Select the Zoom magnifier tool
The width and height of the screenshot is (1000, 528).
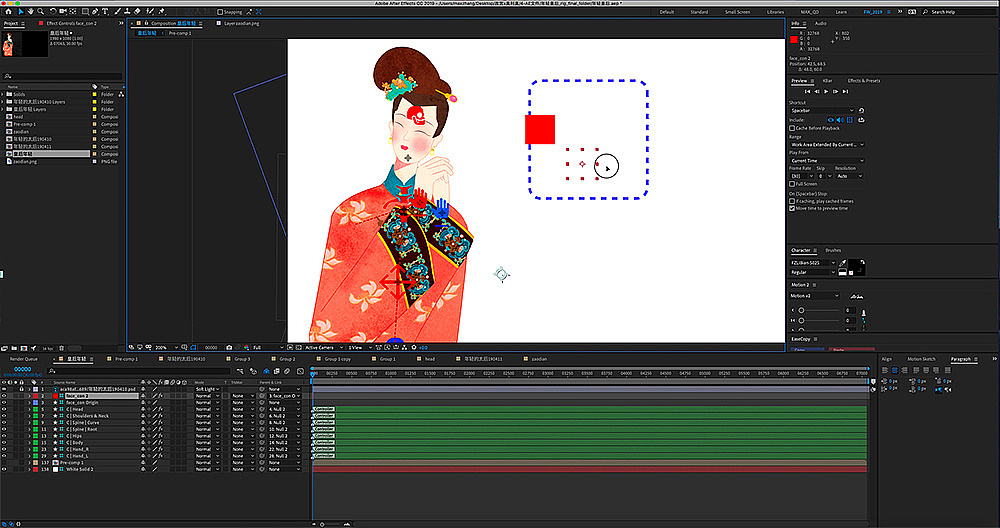(41, 11)
